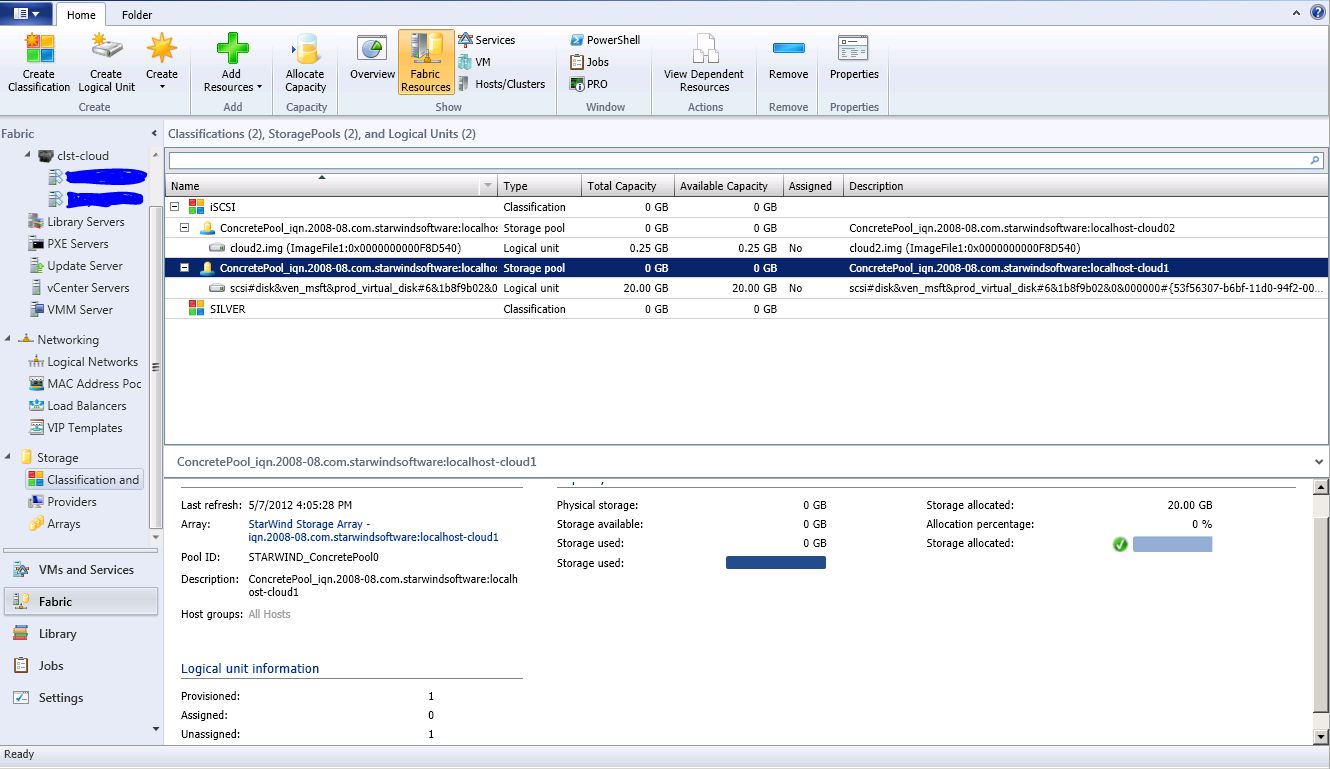
Task: Select the SILVER classification row
Action: coord(746,309)
